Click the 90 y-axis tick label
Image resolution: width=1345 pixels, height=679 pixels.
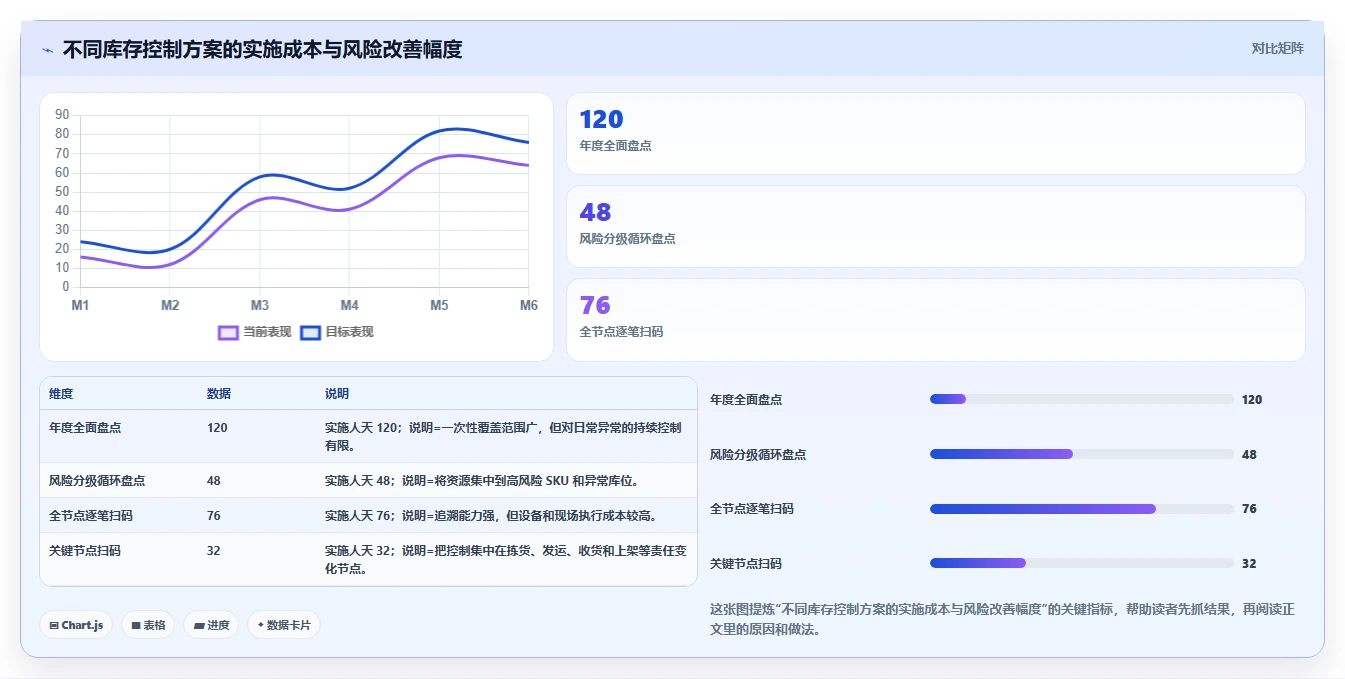(x=62, y=114)
